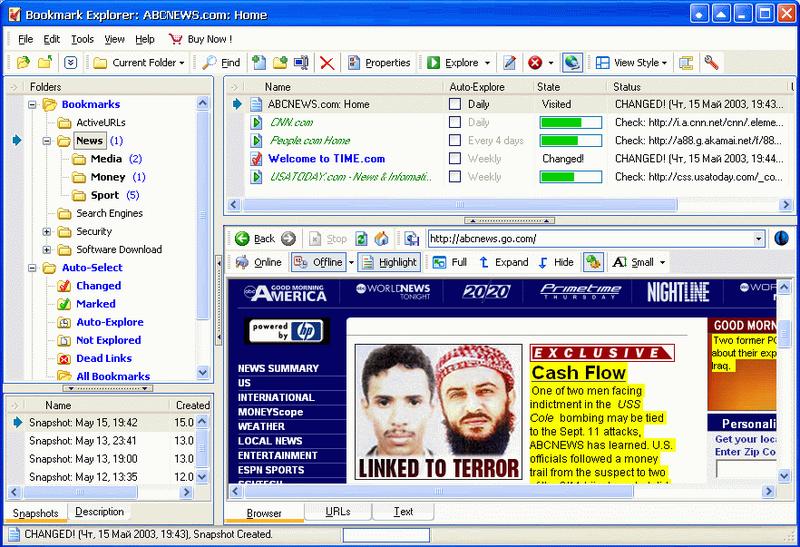Screen dimensions: 800x547
Task: Click the green browser Back arrow
Action: pos(242,238)
